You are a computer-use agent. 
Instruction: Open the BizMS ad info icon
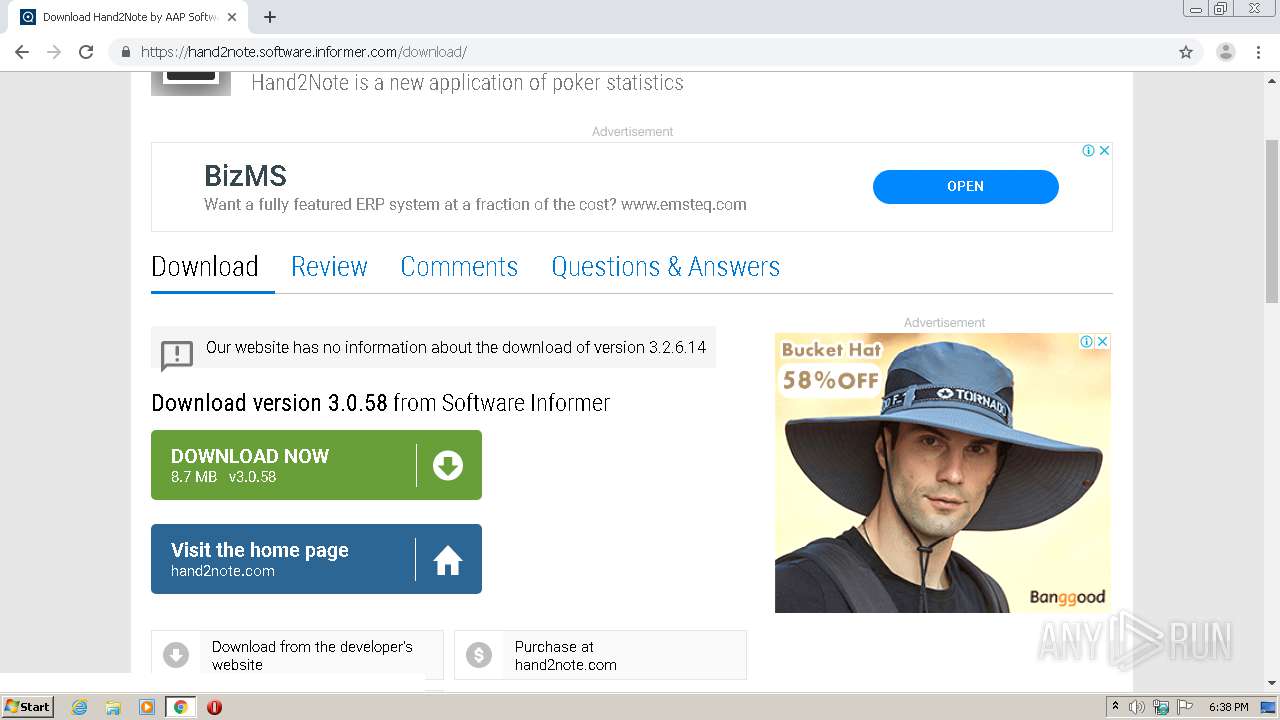point(1088,150)
